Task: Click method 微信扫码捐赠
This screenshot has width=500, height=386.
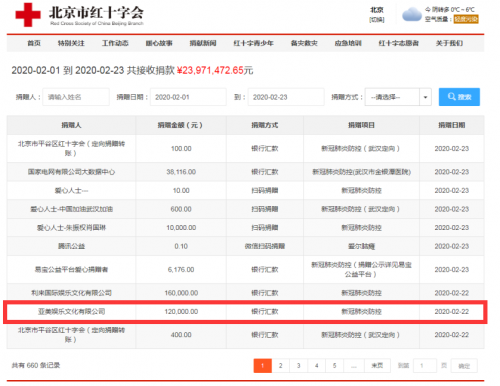Action: (265, 246)
